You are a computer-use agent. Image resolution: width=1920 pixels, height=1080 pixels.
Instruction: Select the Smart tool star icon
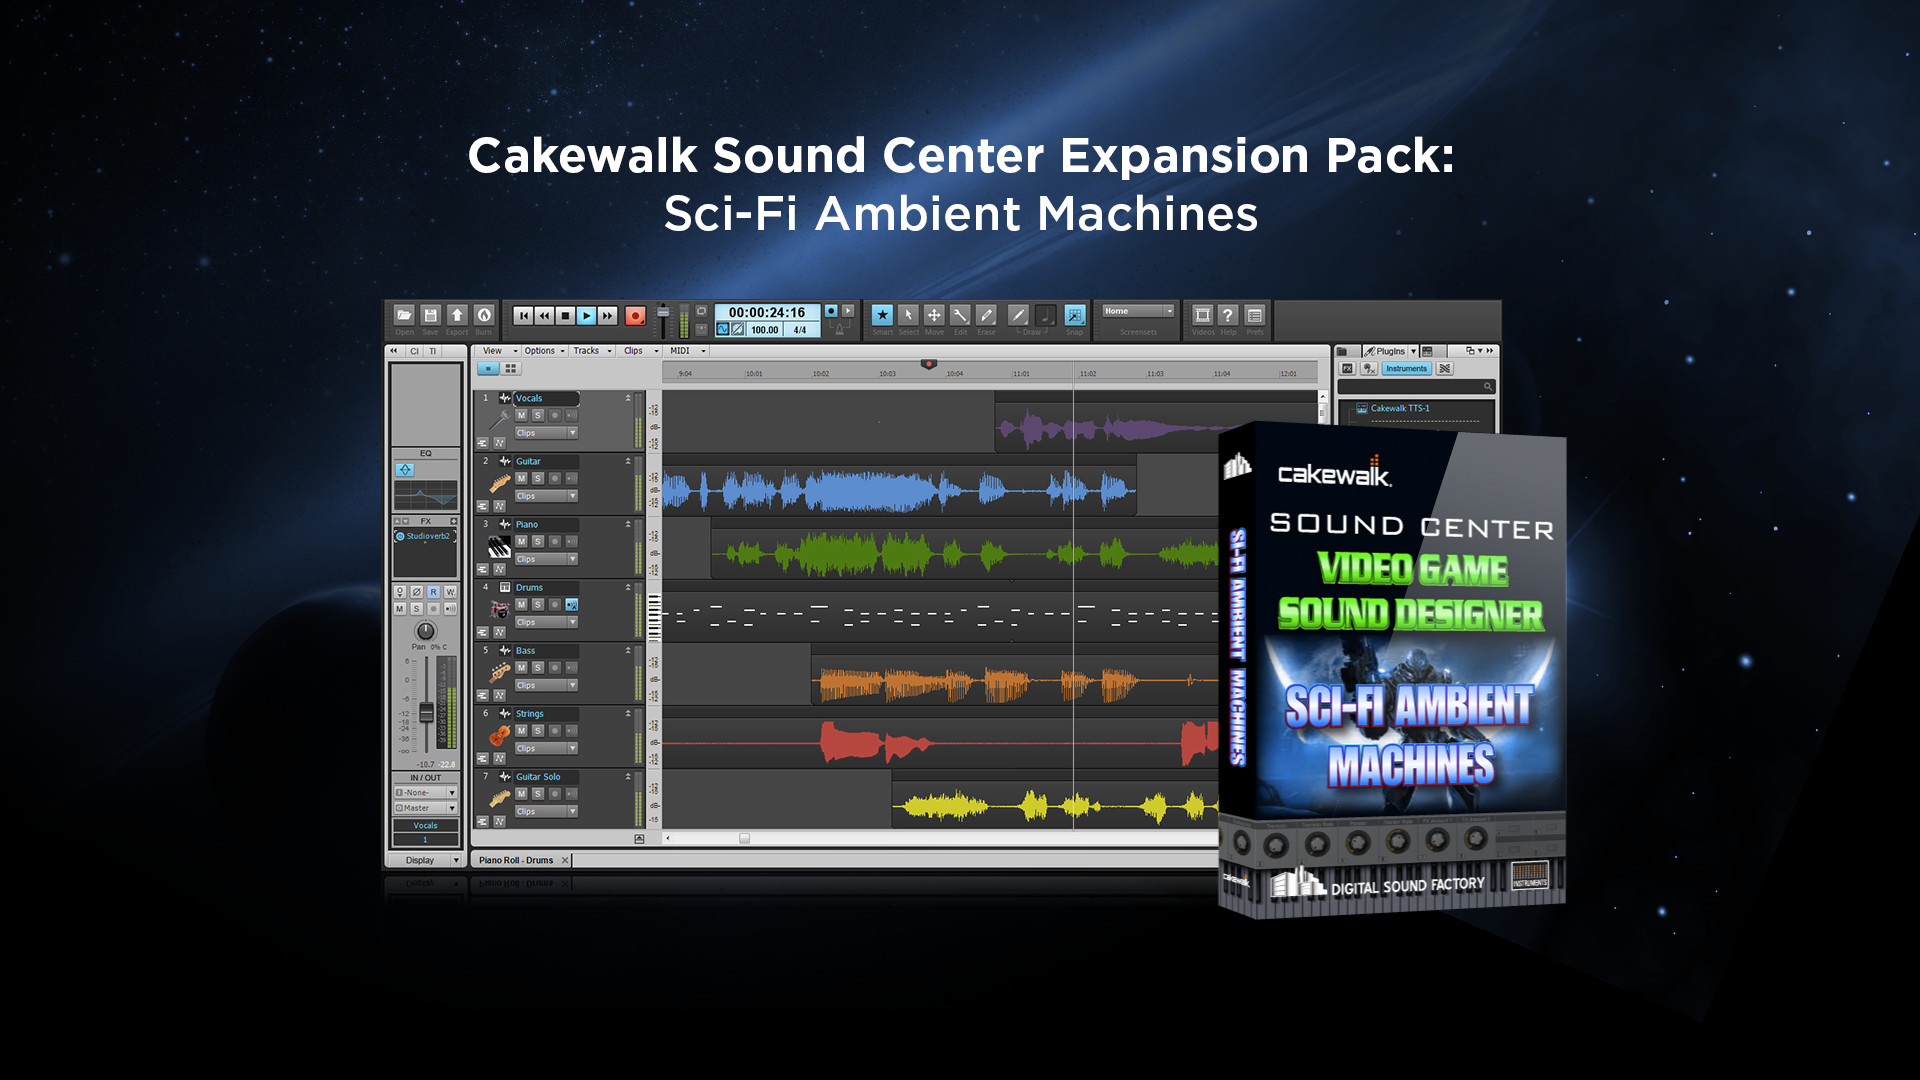point(882,315)
